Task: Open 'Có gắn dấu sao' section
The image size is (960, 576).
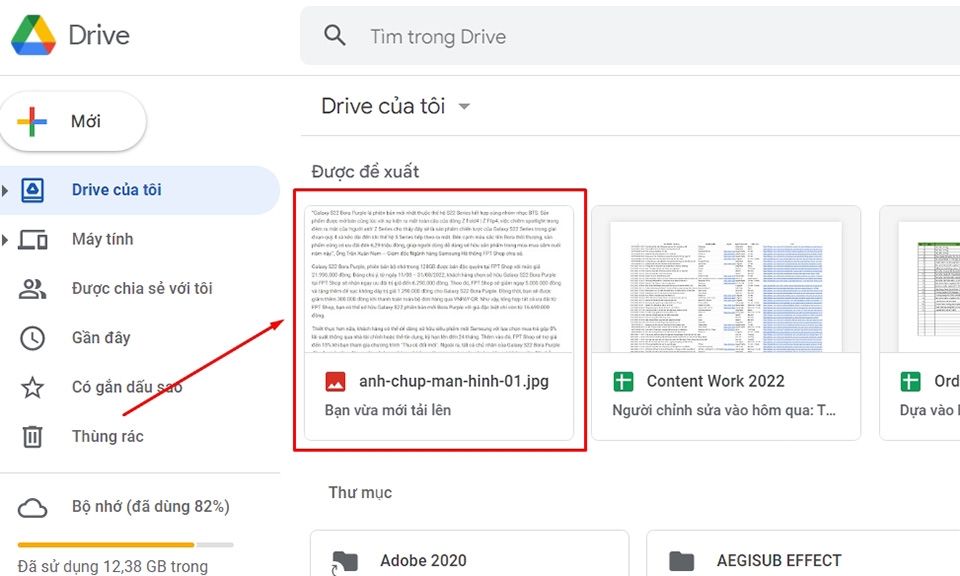Action: 127,387
